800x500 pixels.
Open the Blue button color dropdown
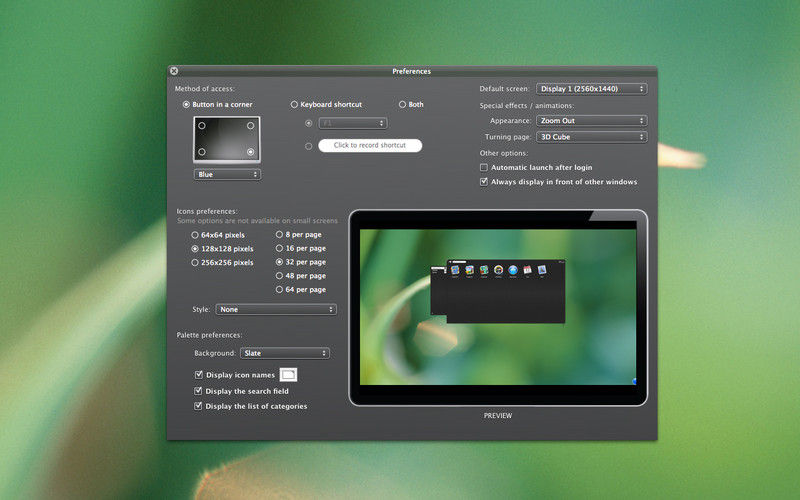[227, 174]
